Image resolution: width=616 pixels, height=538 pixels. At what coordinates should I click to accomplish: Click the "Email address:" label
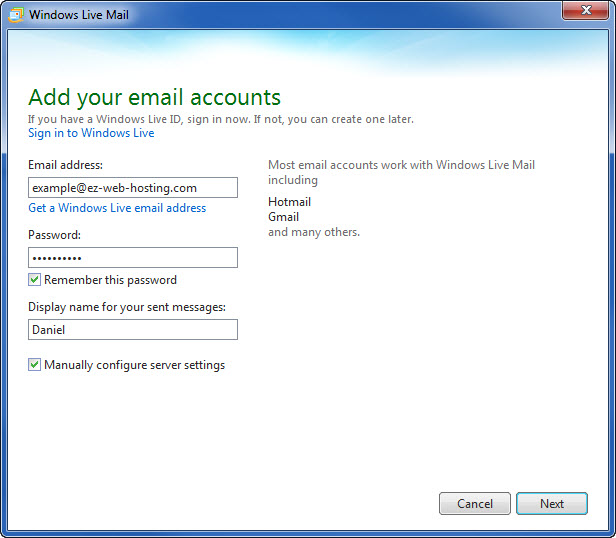click(x=65, y=165)
